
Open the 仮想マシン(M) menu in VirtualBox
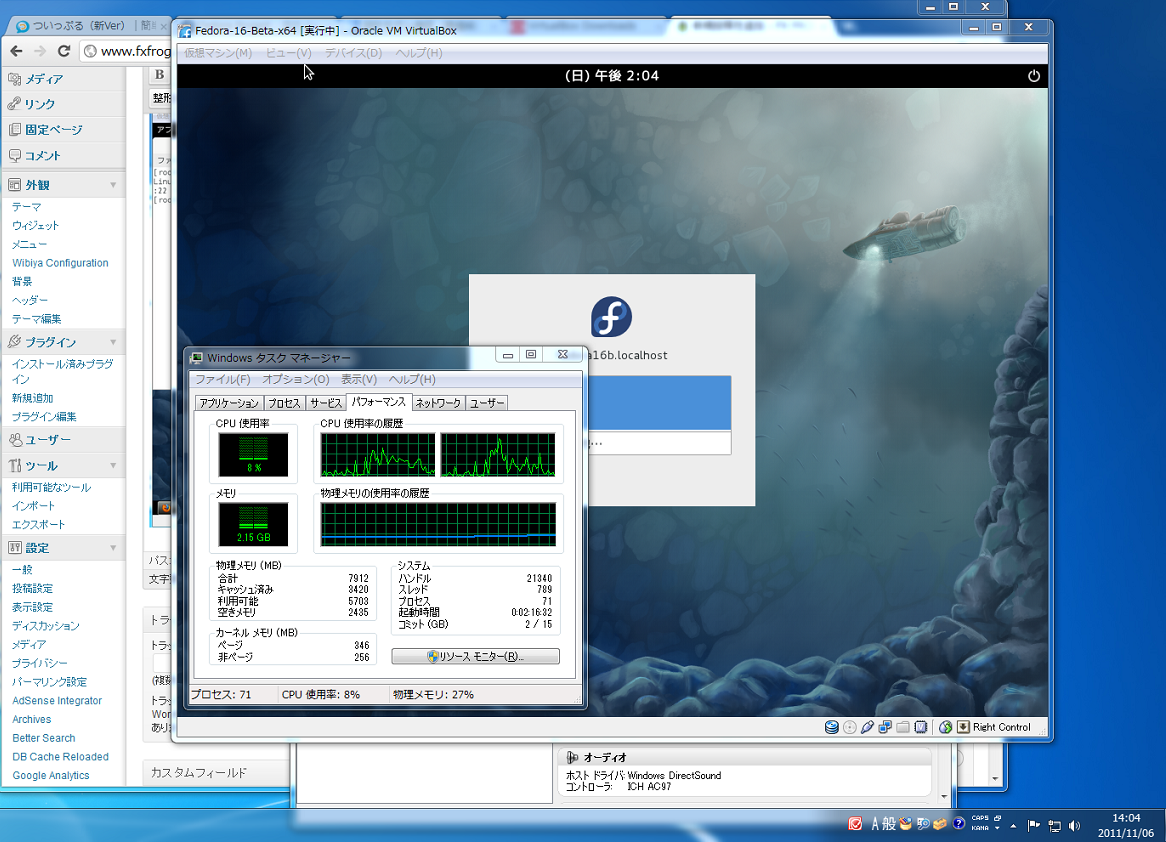218,53
